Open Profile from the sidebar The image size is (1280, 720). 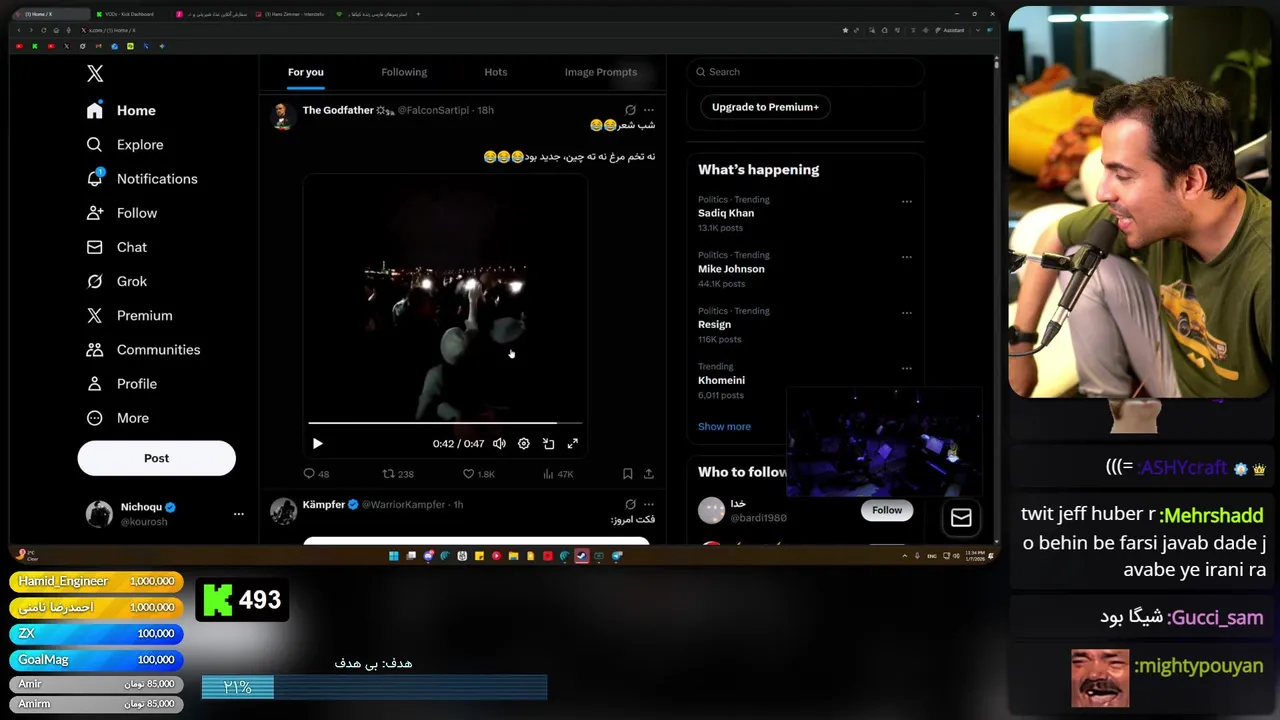122,384
